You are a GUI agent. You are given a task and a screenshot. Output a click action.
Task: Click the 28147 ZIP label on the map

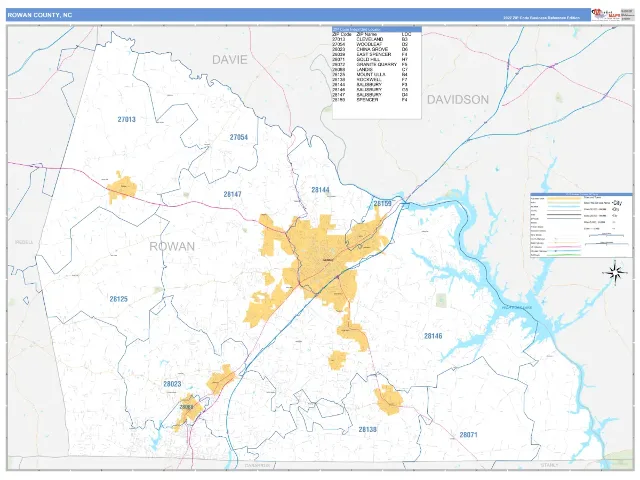[233, 194]
